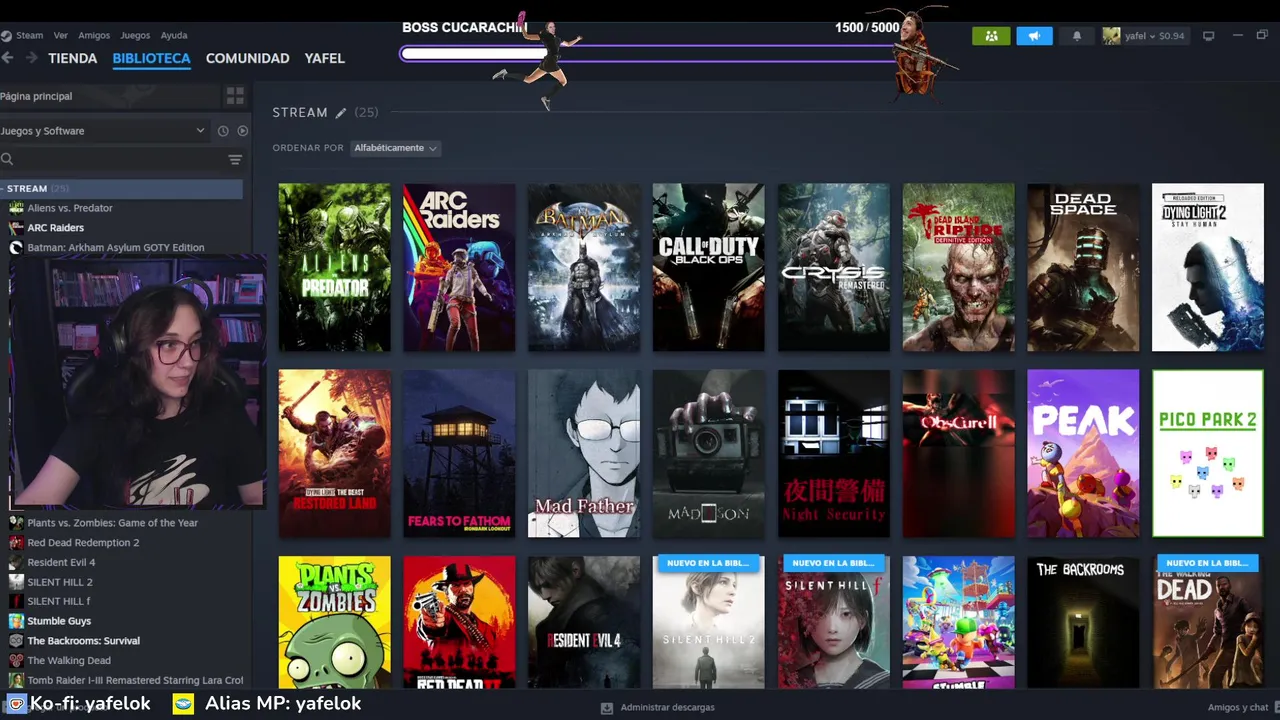The width and height of the screenshot is (1280, 720).
Task: Open Aliens vs Predator cover
Action: click(x=335, y=267)
